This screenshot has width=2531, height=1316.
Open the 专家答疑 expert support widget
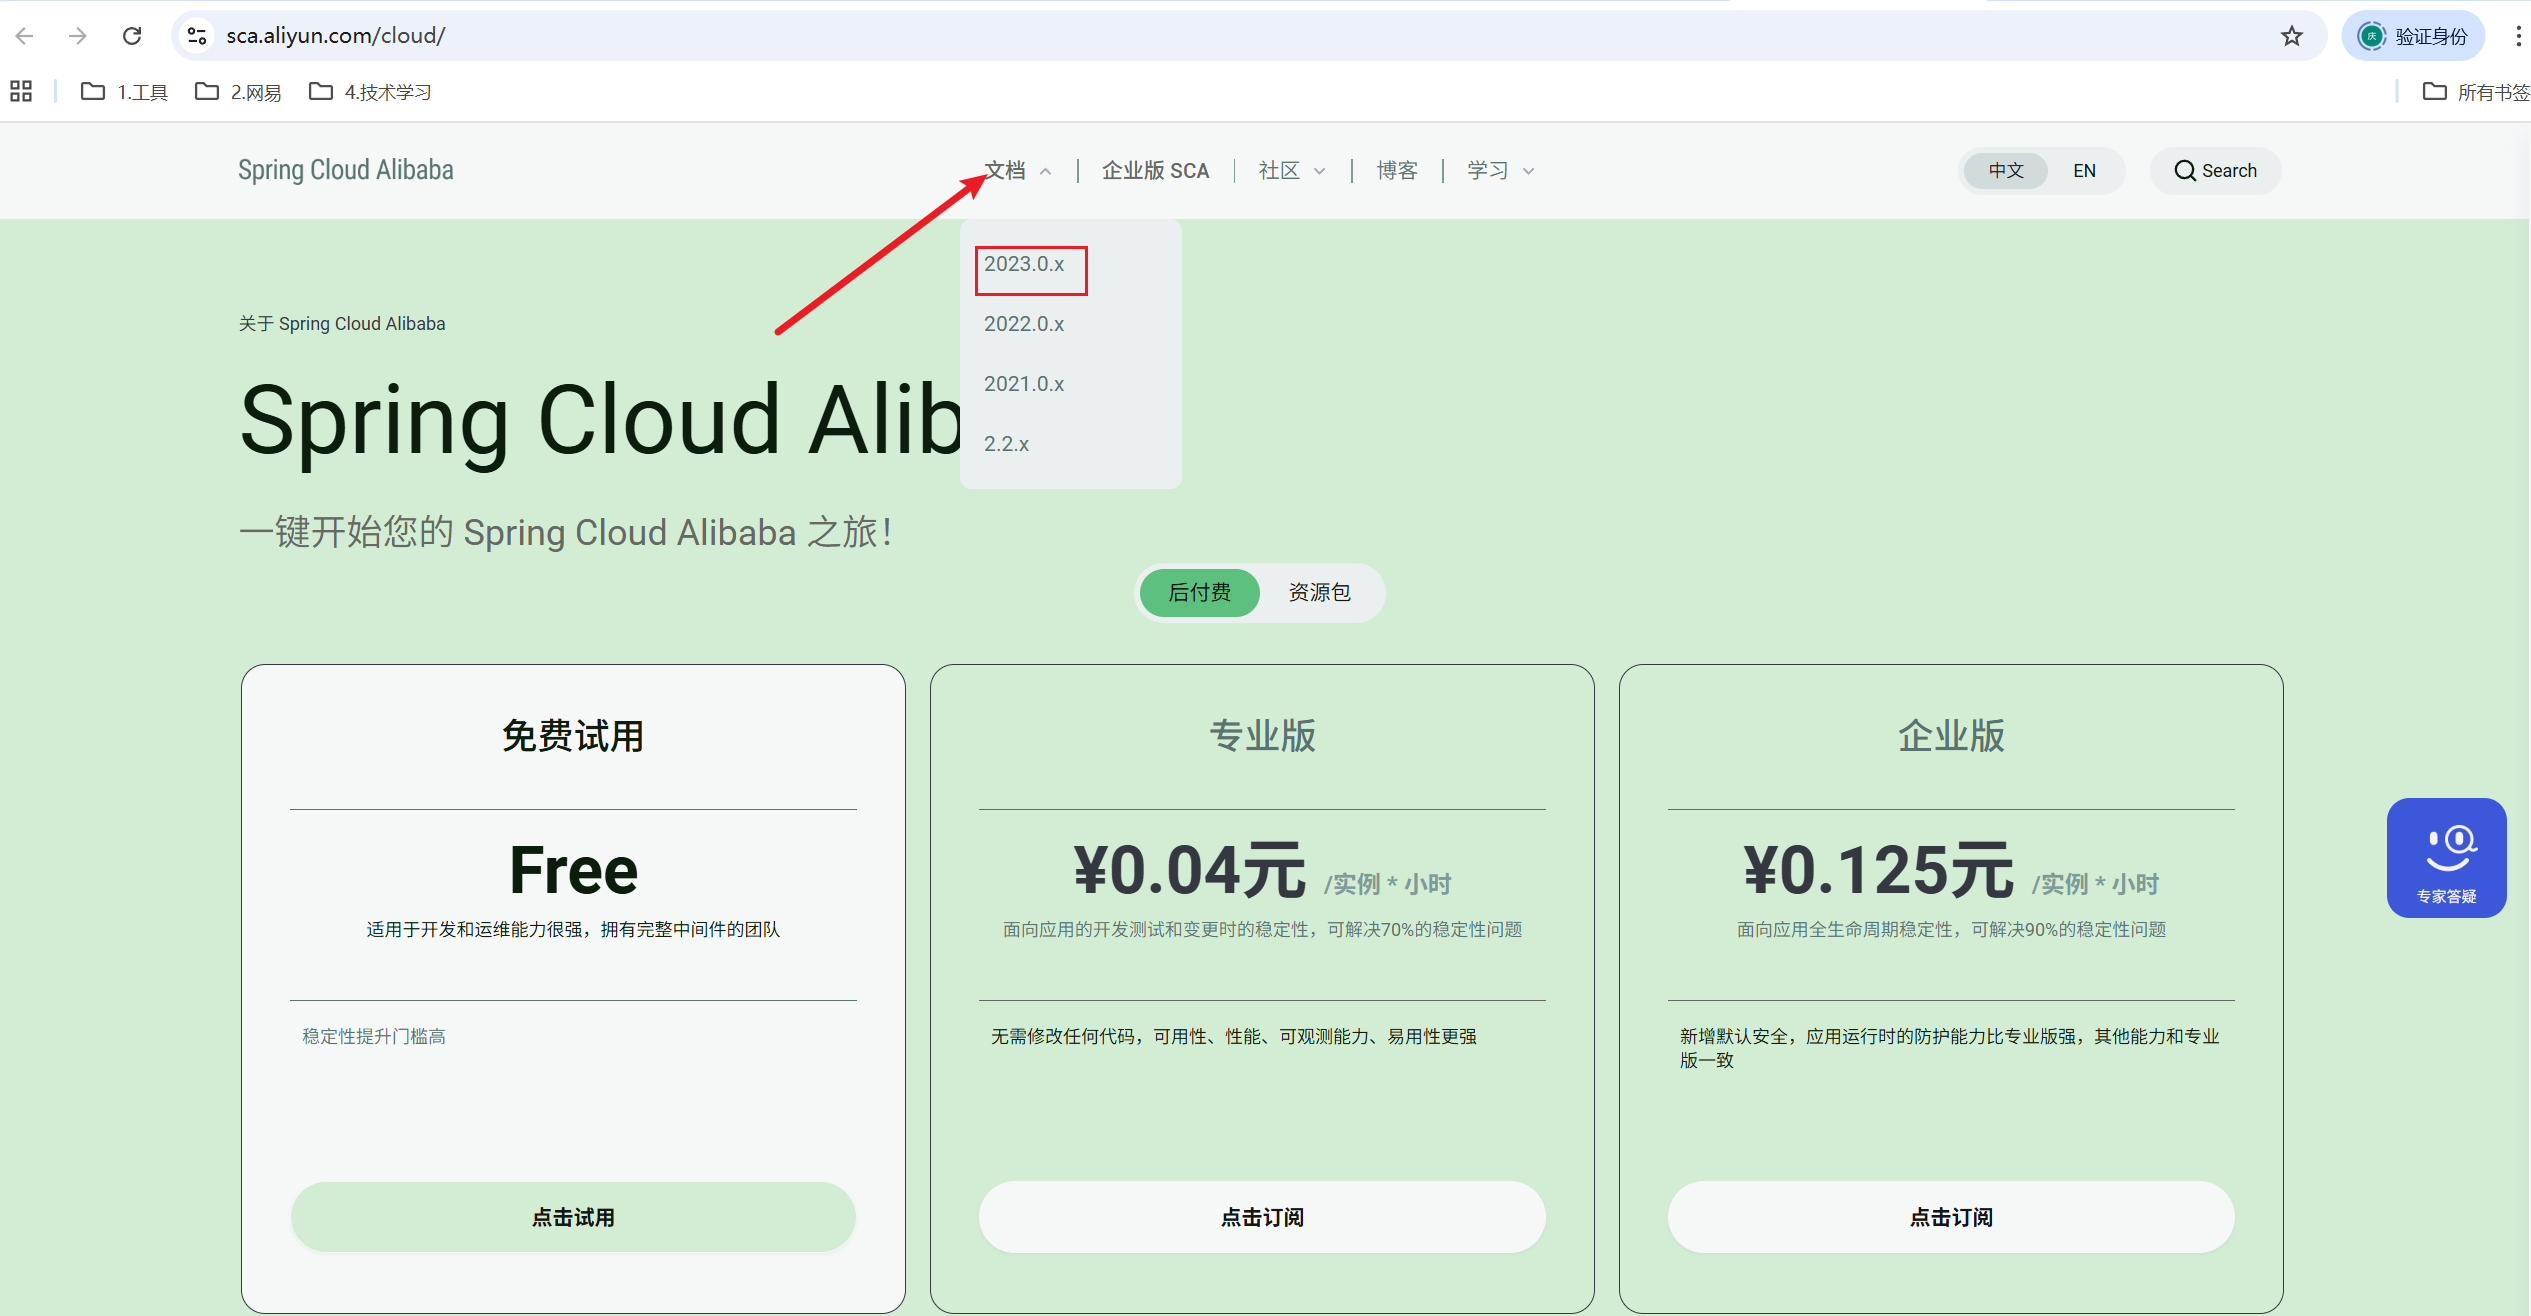[x=2445, y=858]
